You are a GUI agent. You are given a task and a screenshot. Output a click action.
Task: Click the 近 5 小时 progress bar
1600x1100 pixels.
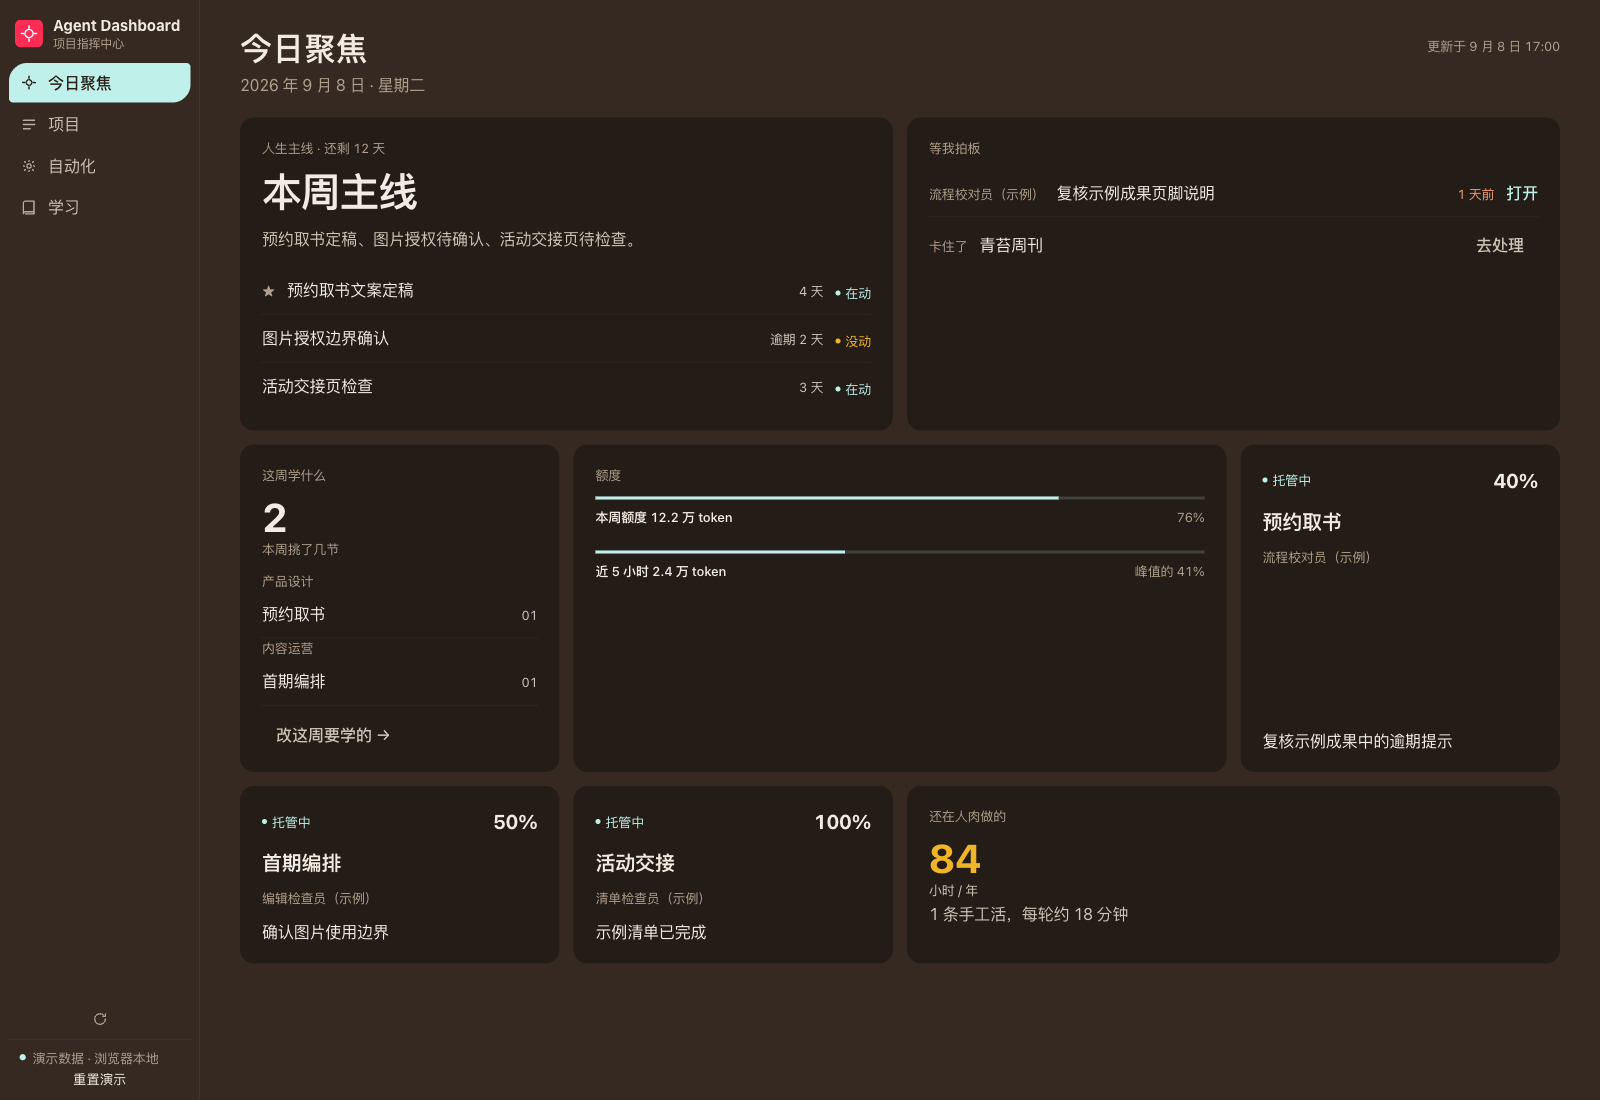pyautogui.click(x=900, y=551)
